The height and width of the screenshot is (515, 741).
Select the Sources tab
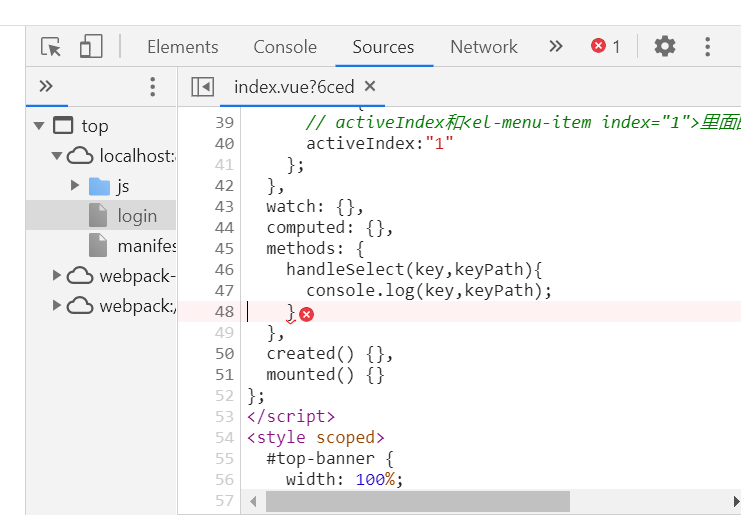pos(383,47)
